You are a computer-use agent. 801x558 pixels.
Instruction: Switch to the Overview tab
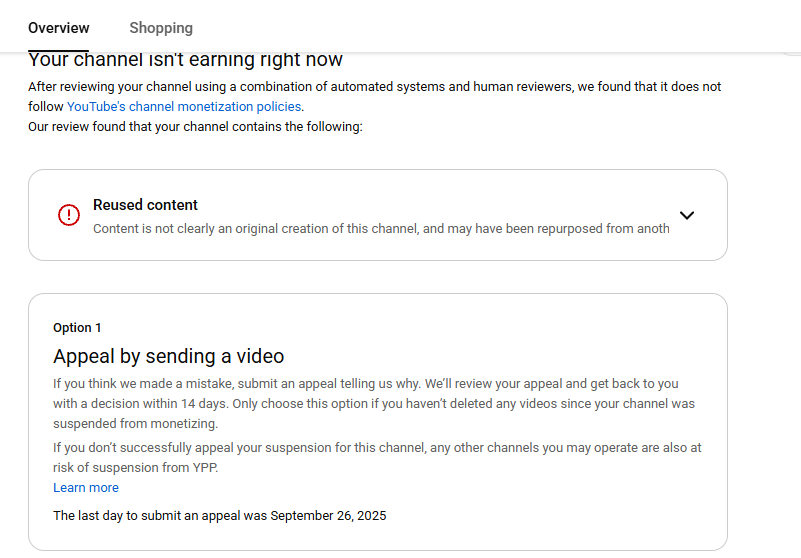[58, 28]
